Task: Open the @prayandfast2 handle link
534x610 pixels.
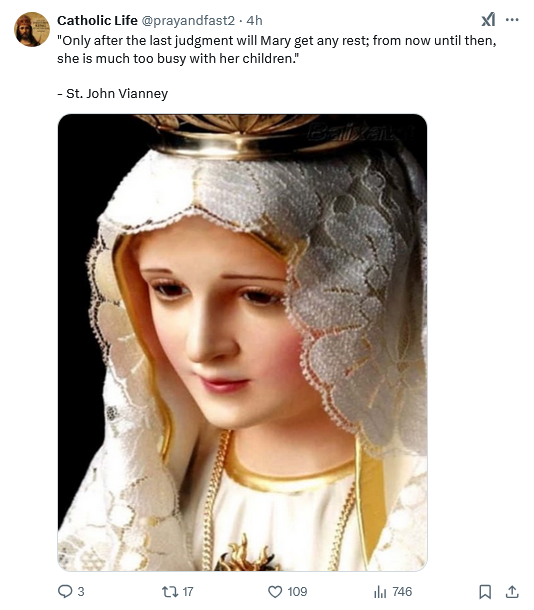Action: [188, 20]
